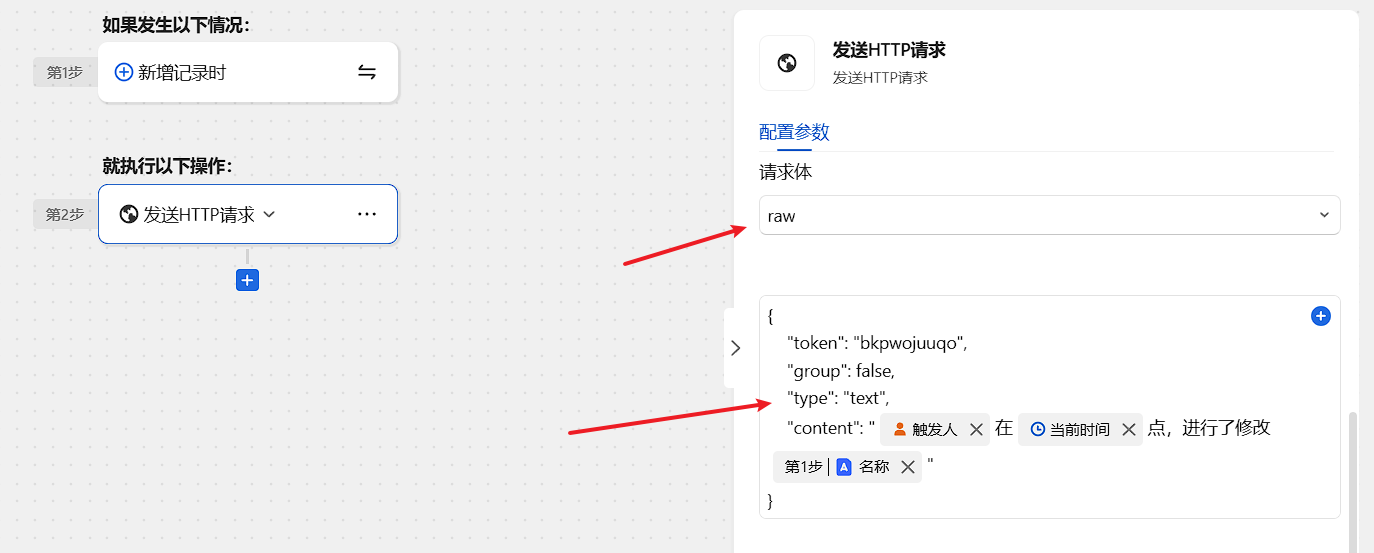Image resolution: width=1374 pixels, height=553 pixels.
Task: Click the swap icon on 新增记录时 card
Action: (367, 72)
